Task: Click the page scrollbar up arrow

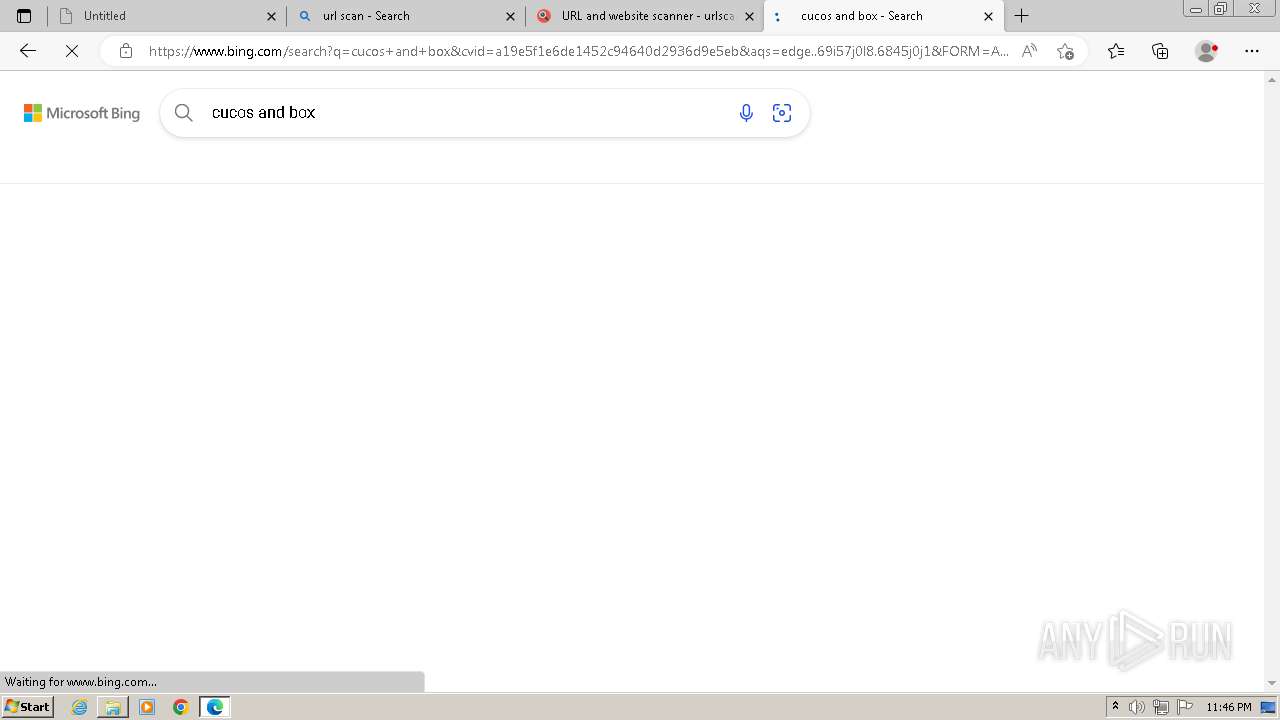Action: pos(1272,79)
